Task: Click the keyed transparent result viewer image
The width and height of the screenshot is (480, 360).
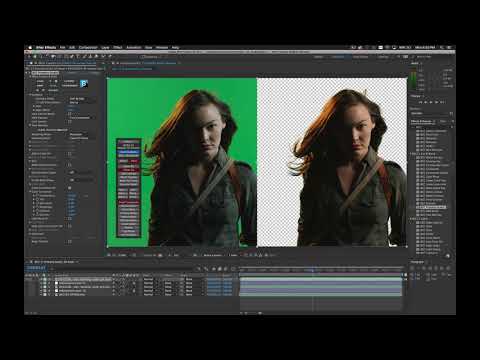Action: click(332, 162)
